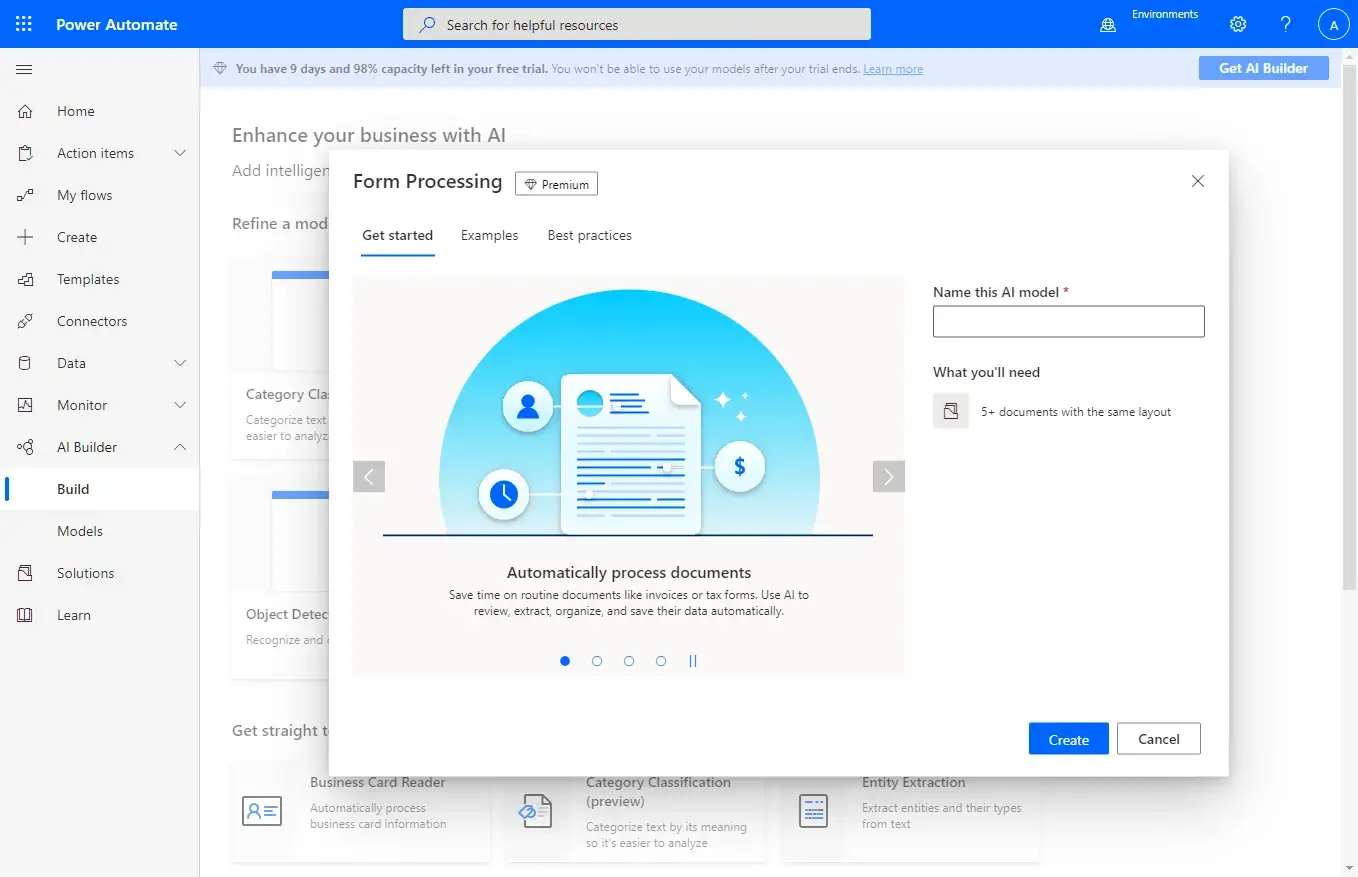Collapse the left navigation hamburger menu
The height and width of the screenshot is (877, 1358).
[24, 69]
